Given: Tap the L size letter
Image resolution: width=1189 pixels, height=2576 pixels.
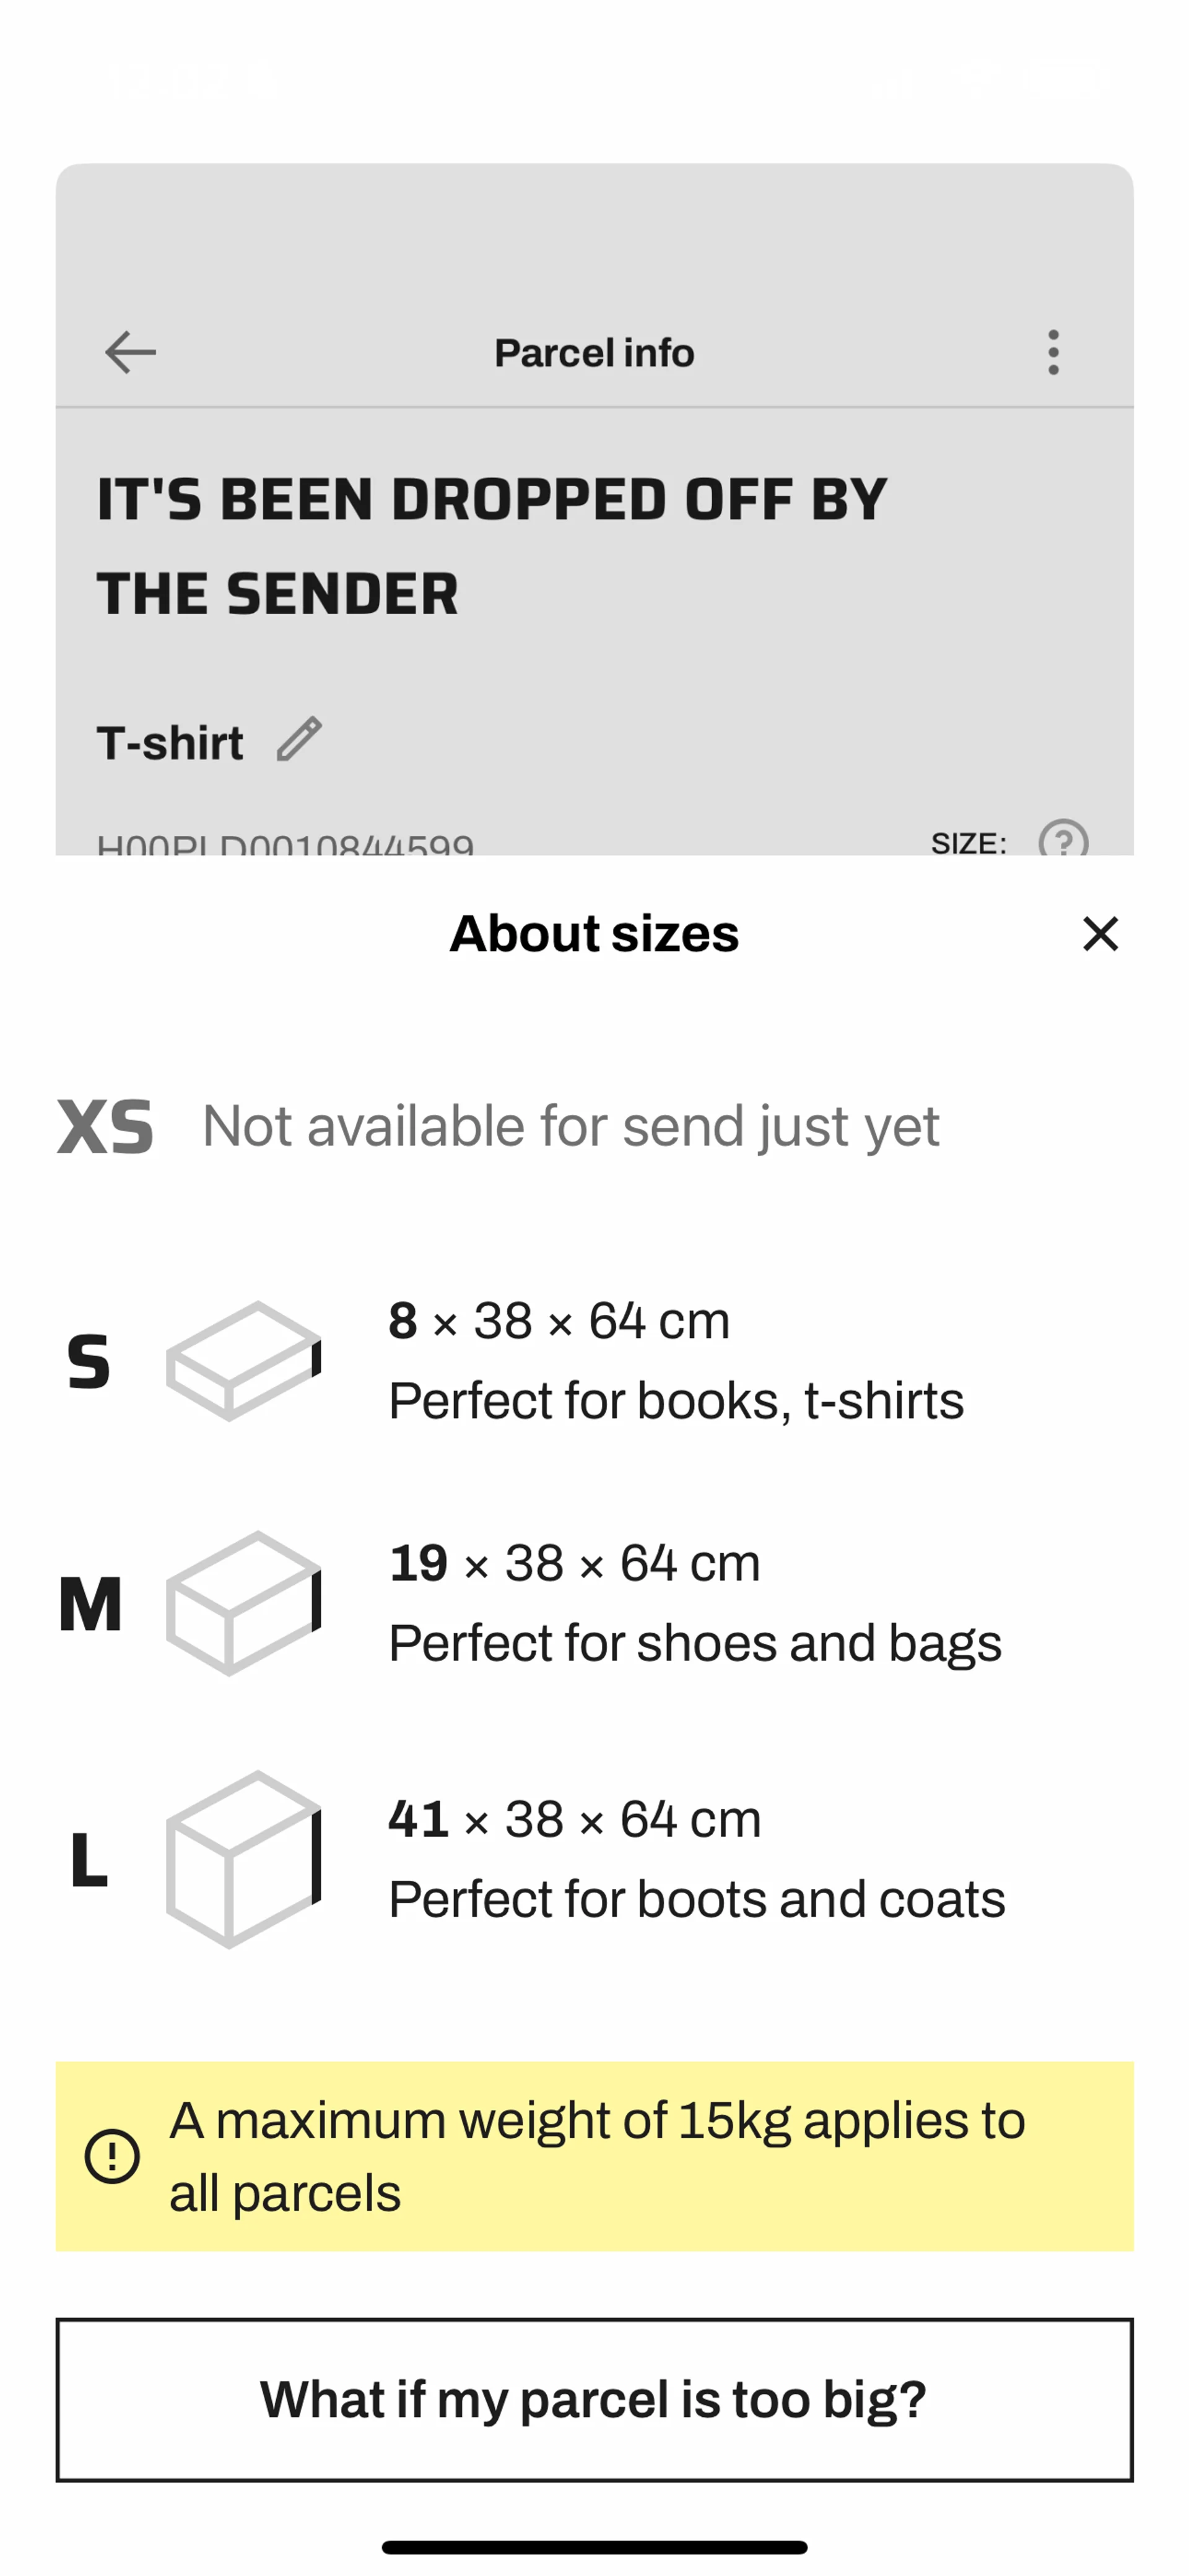Looking at the screenshot, I should click(x=89, y=1860).
